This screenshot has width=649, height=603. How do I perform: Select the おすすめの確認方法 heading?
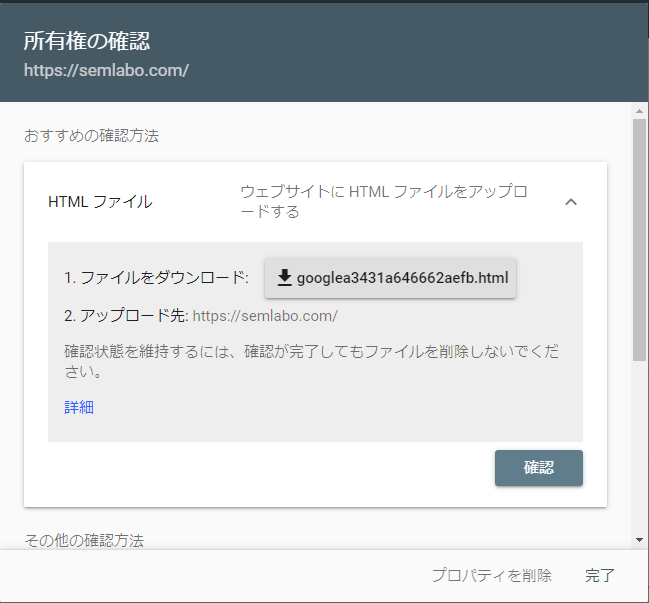coord(91,135)
